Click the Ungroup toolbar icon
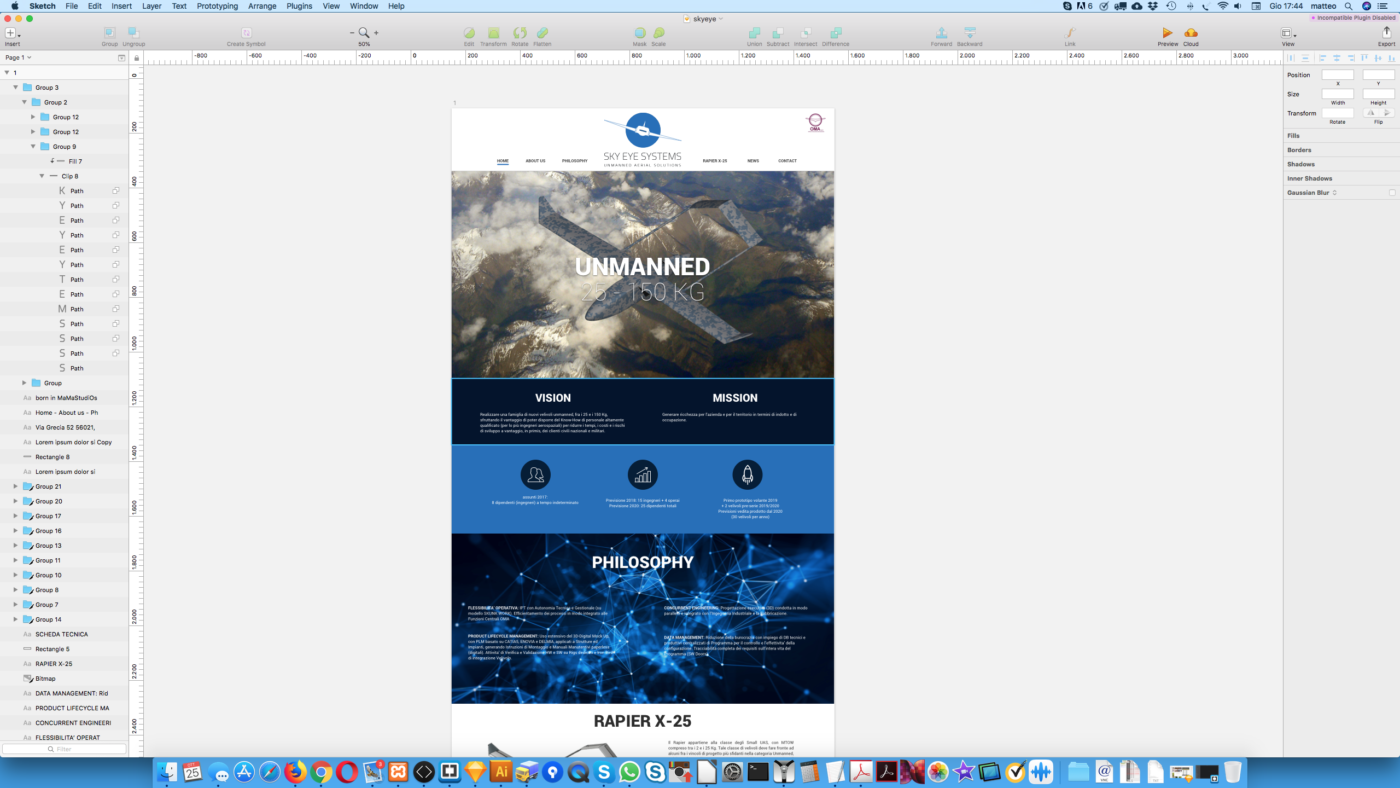This screenshot has width=1400, height=788. pyautogui.click(x=133, y=33)
